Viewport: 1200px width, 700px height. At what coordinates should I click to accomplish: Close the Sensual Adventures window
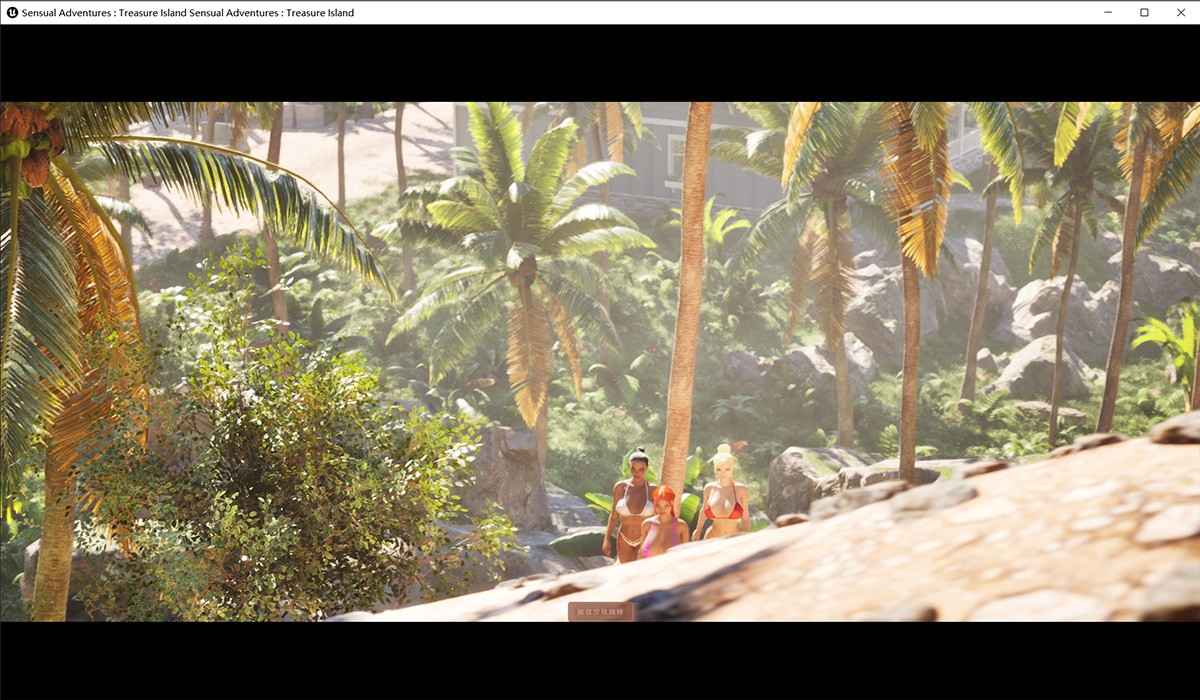(x=1180, y=13)
